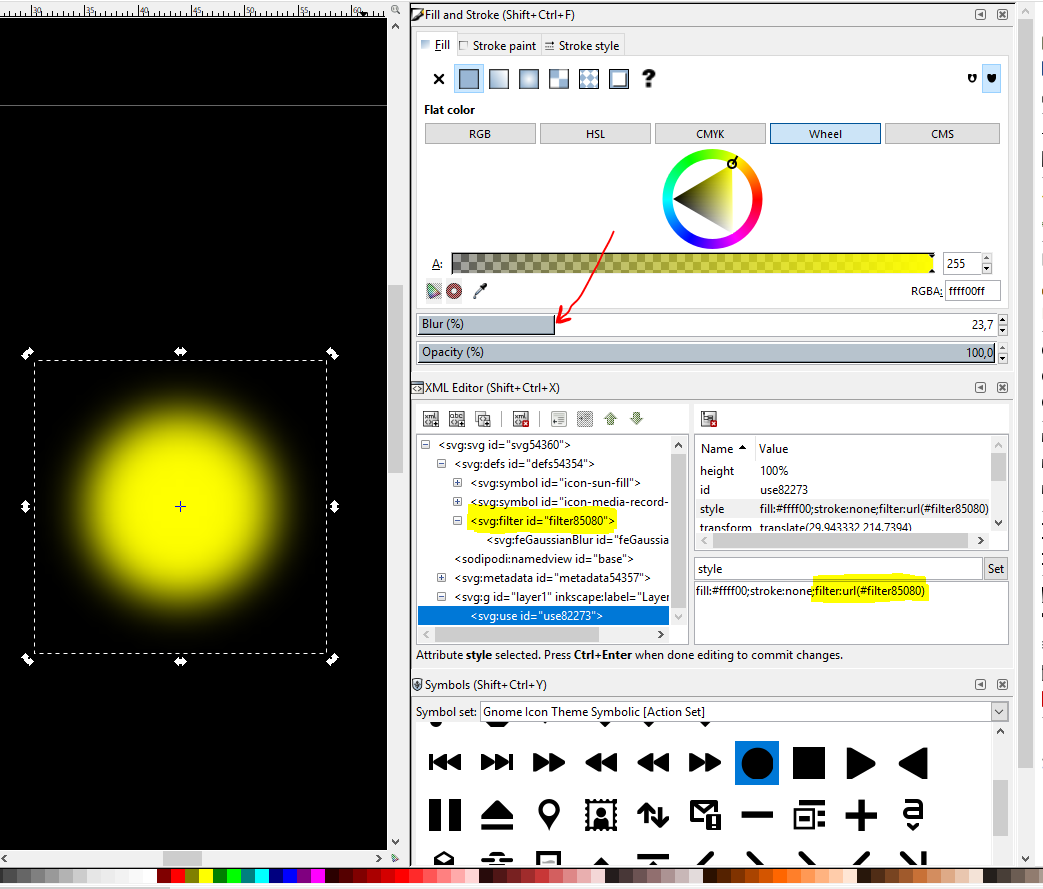Collapse the svg:filter filter85080 node
This screenshot has height=889, width=1043.
pyautogui.click(x=458, y=521)
